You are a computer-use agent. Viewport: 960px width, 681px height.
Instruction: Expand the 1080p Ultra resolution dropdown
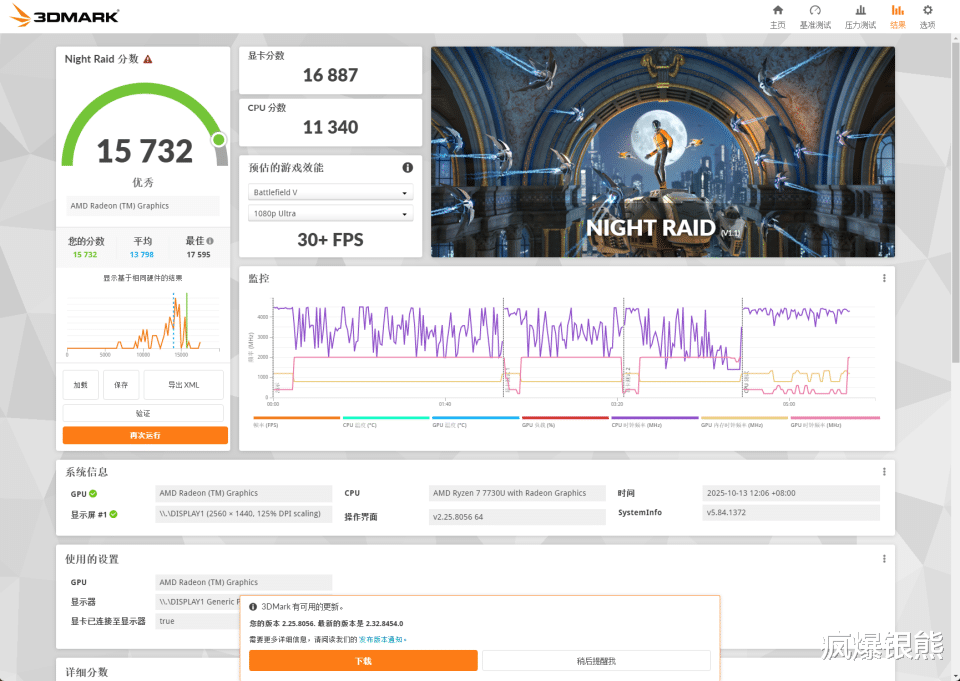[x=331, y=214]
